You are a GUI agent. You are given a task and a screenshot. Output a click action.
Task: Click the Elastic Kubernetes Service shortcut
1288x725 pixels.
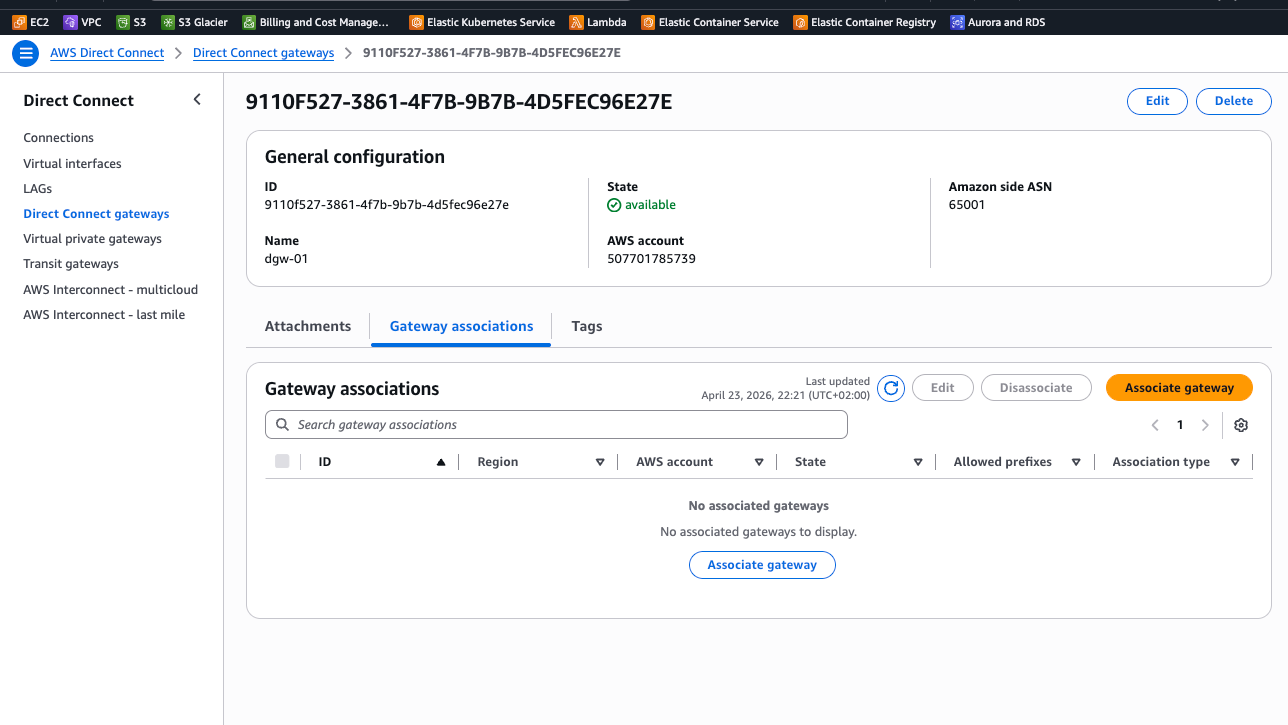[x=482, y=22]
